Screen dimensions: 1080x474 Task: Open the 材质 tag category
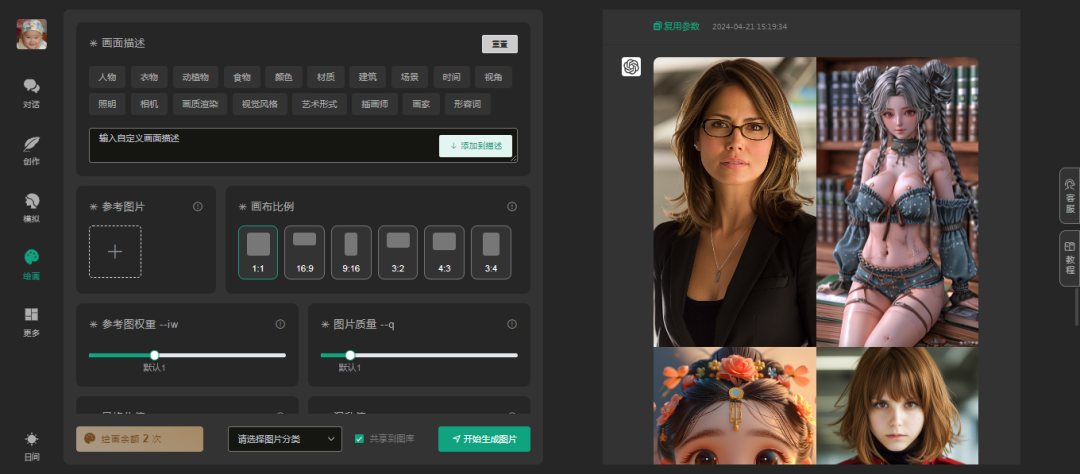click(x=326, y=77)
